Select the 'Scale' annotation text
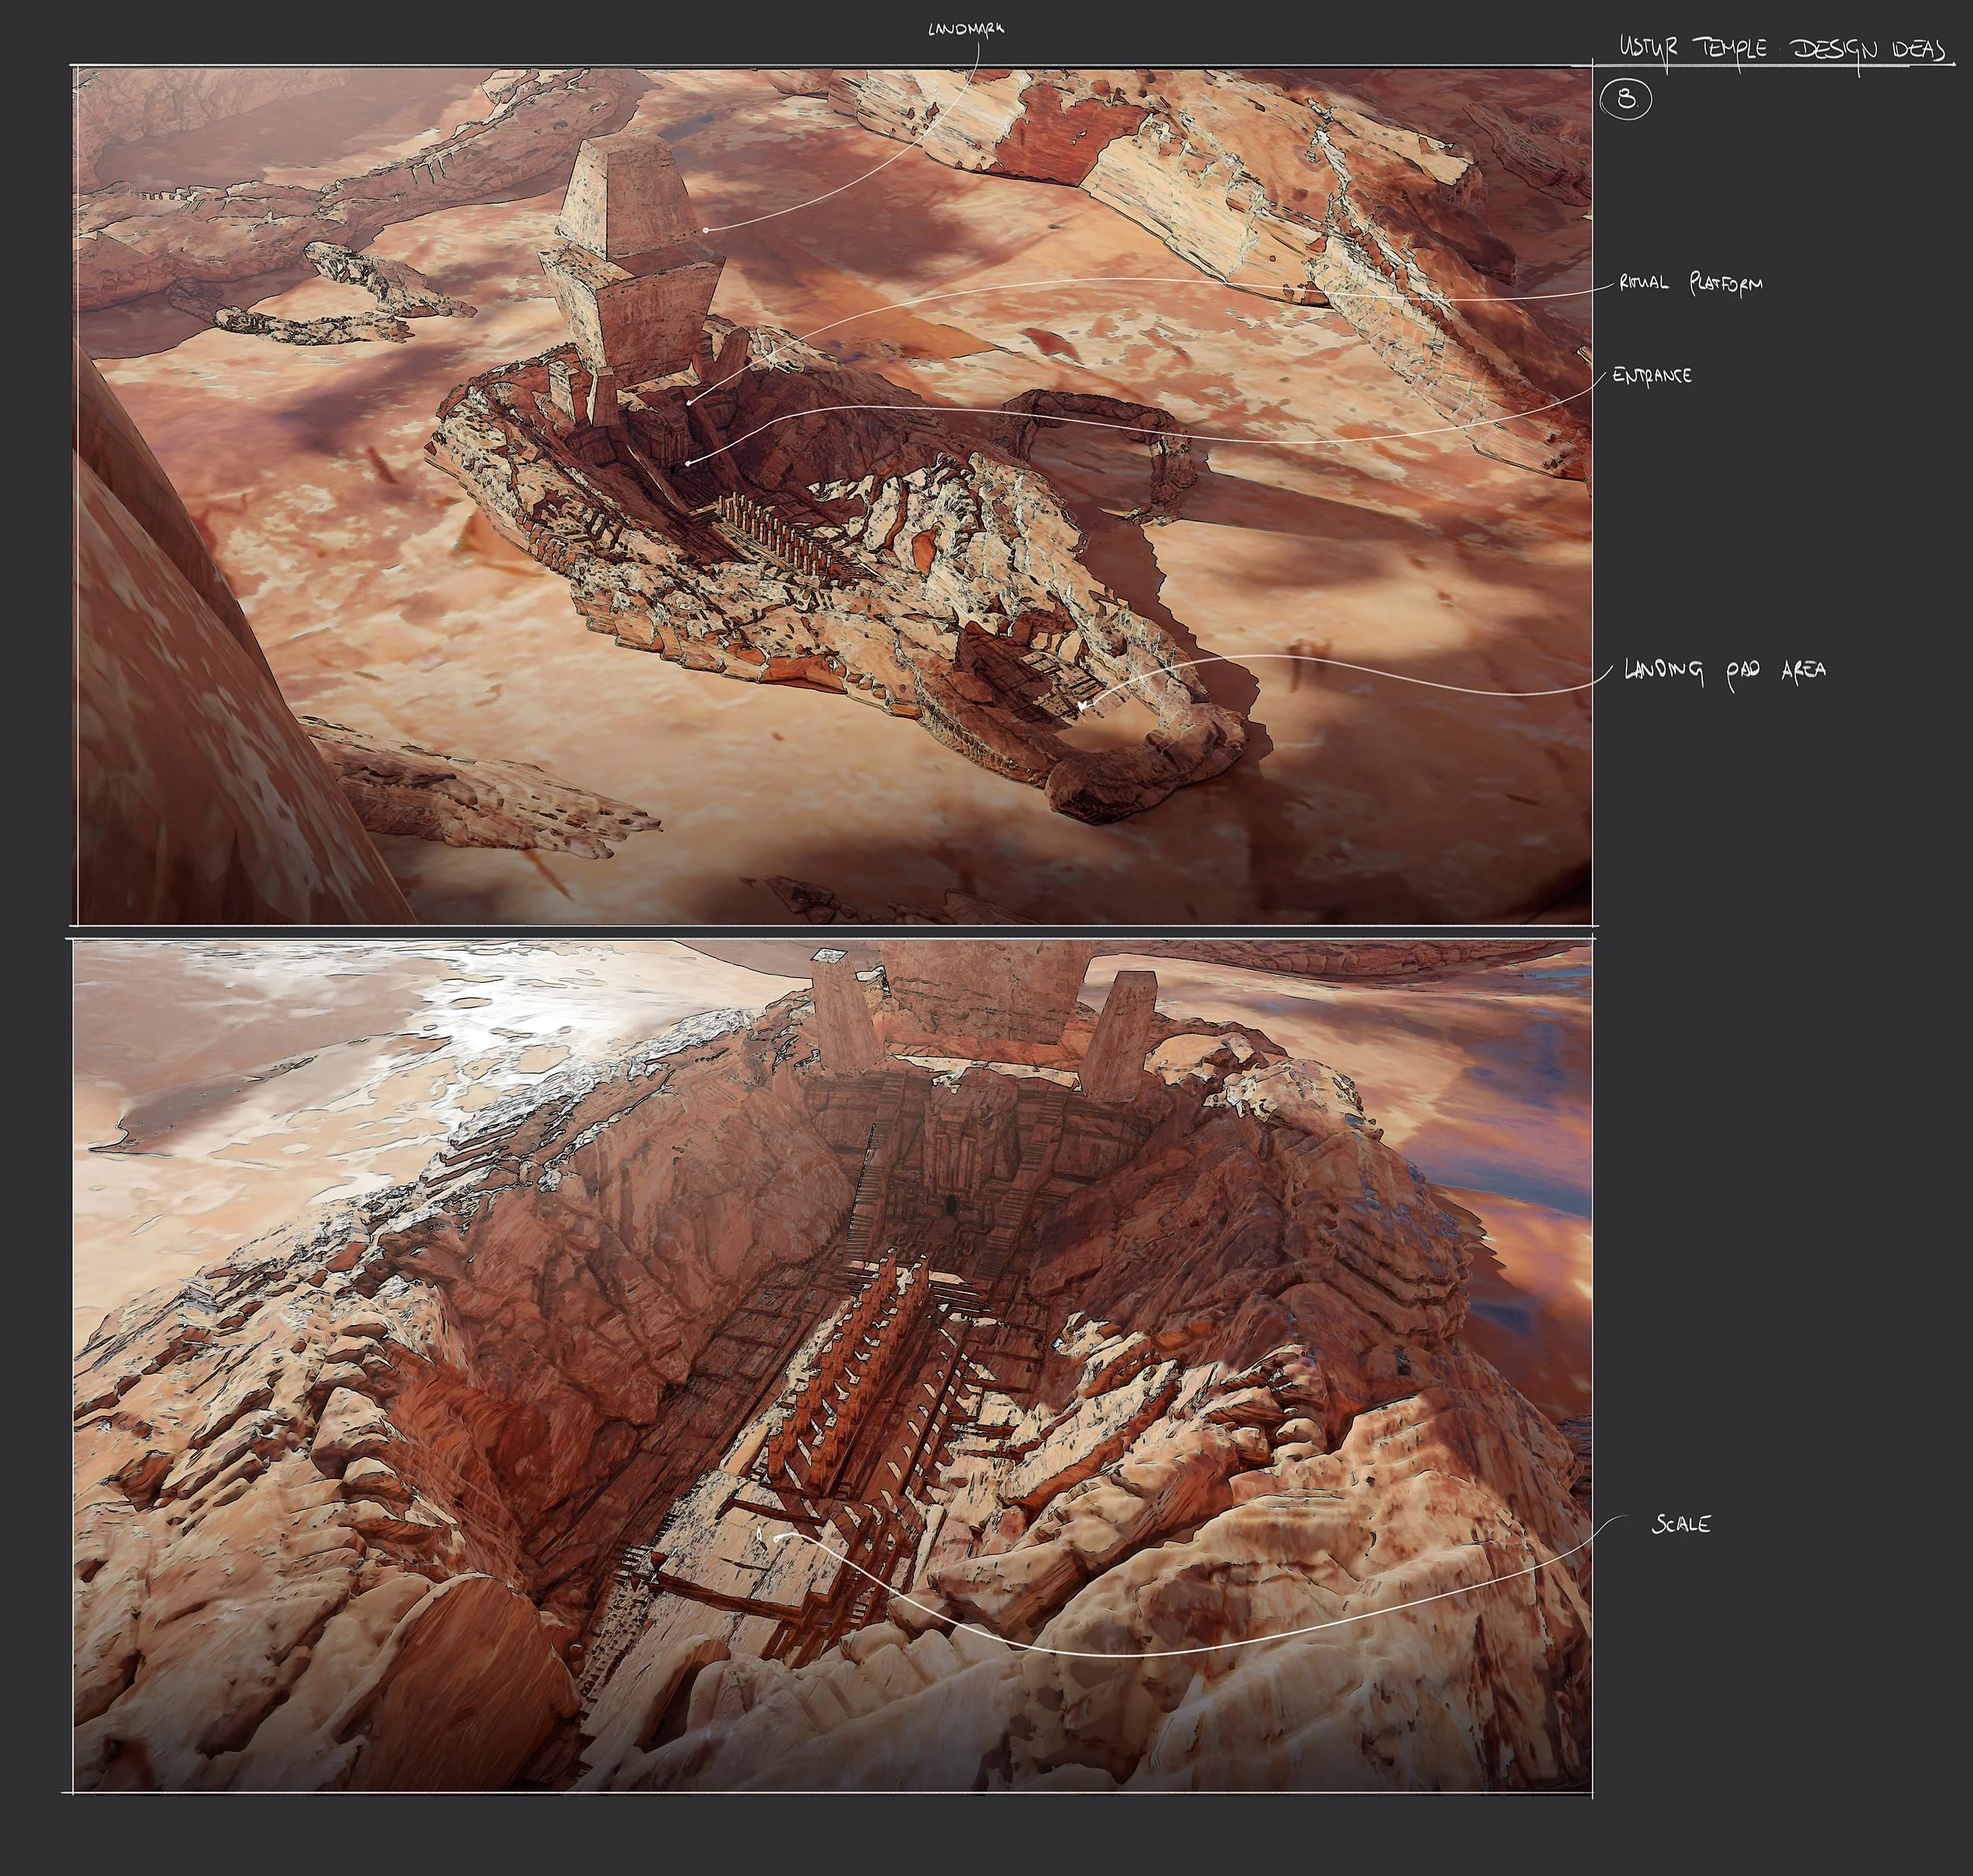 pyautogui.click(x=1681, y=1524)
